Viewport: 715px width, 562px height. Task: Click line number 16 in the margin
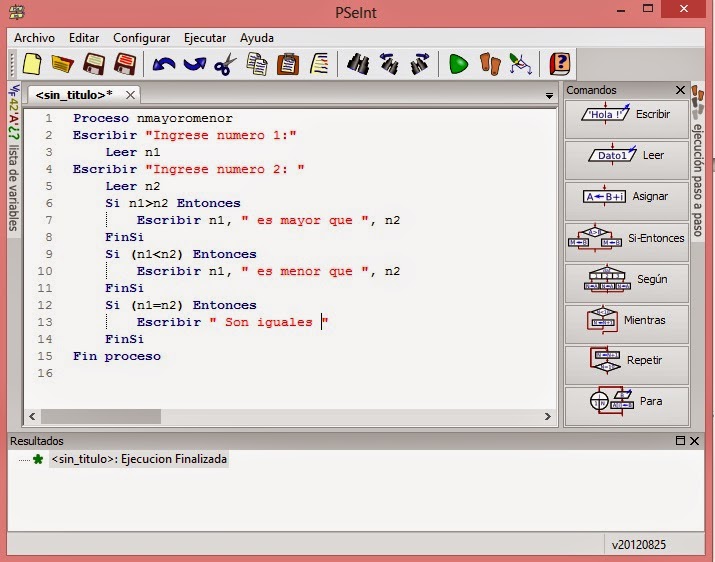coord(45,373)
